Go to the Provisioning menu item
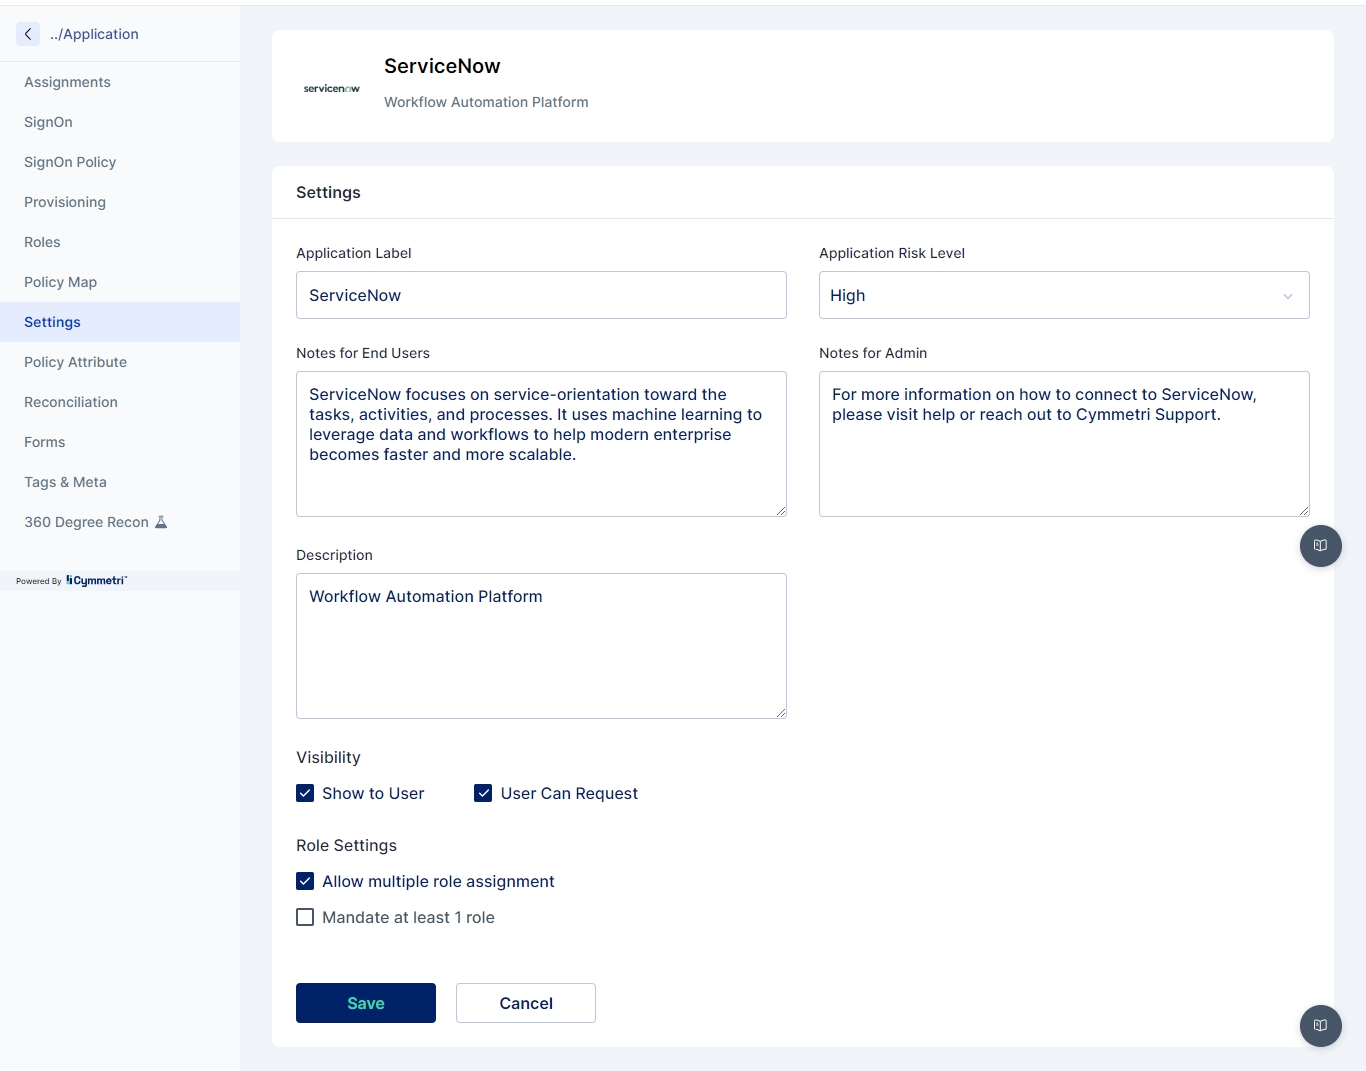This screenshot has width=1366, height=1071. click(65, 202)
